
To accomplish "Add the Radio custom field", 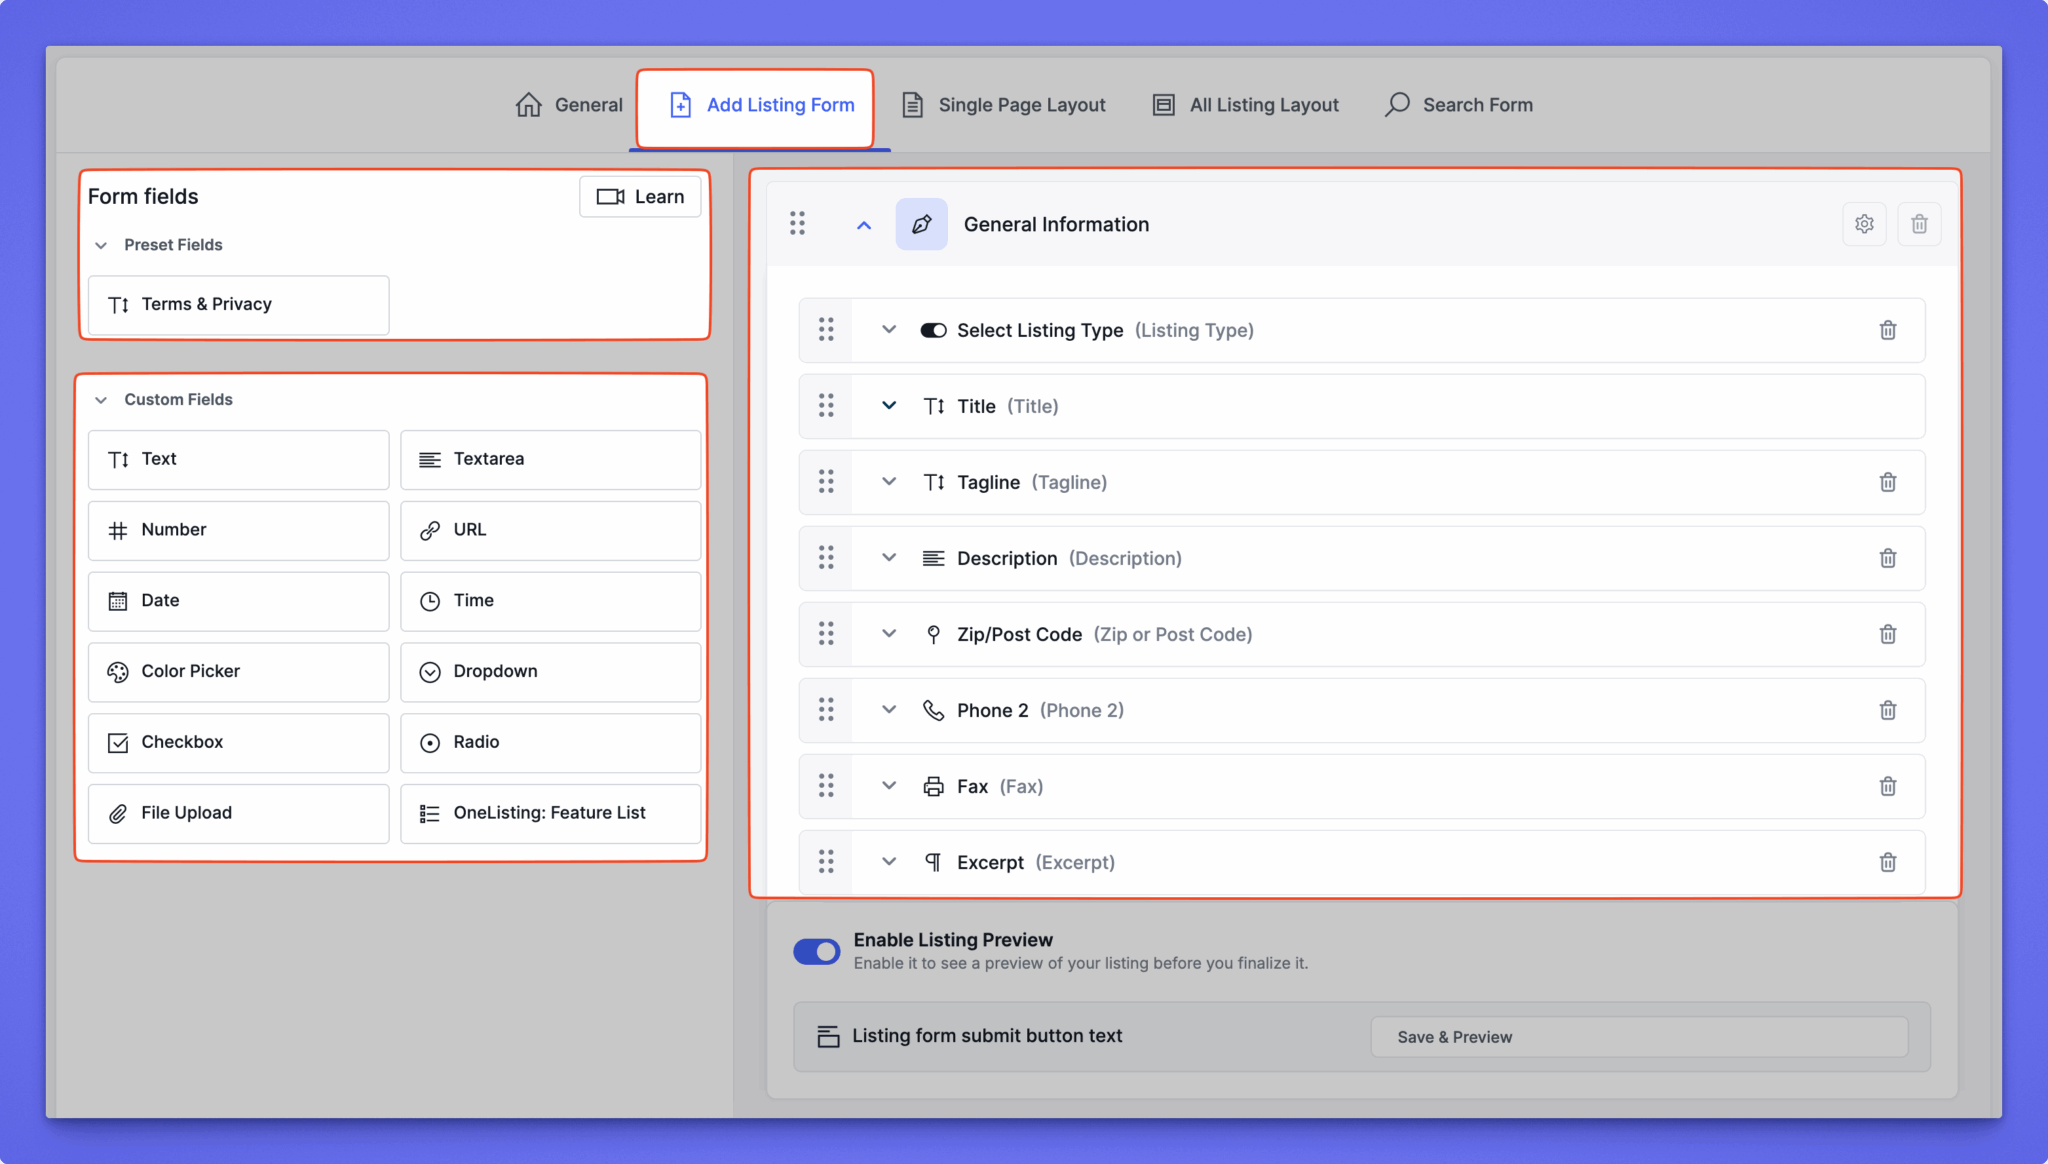I will point(550,742).
